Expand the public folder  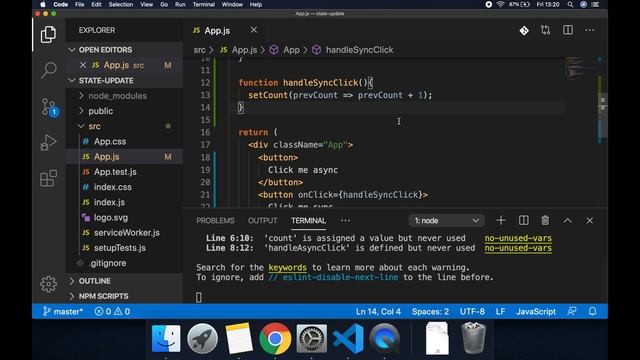[x=100, y=111]
